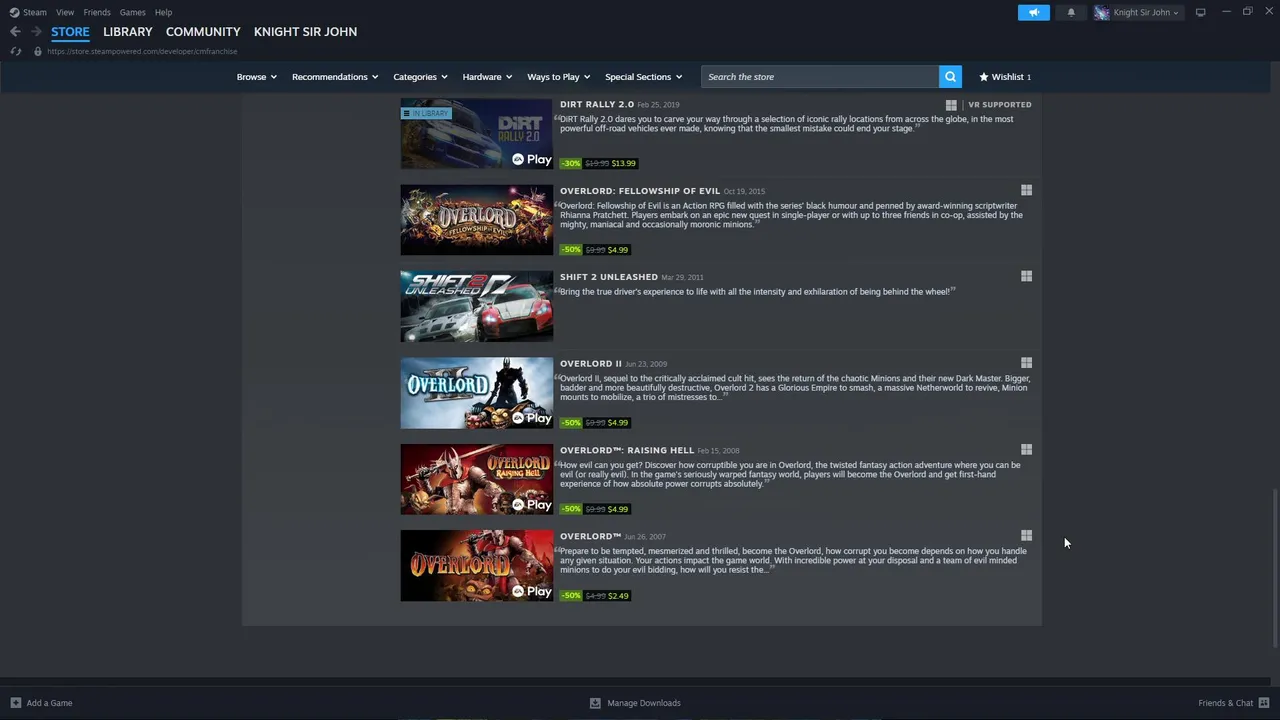Reload the store page with the refresh icon

coord(15,51)
